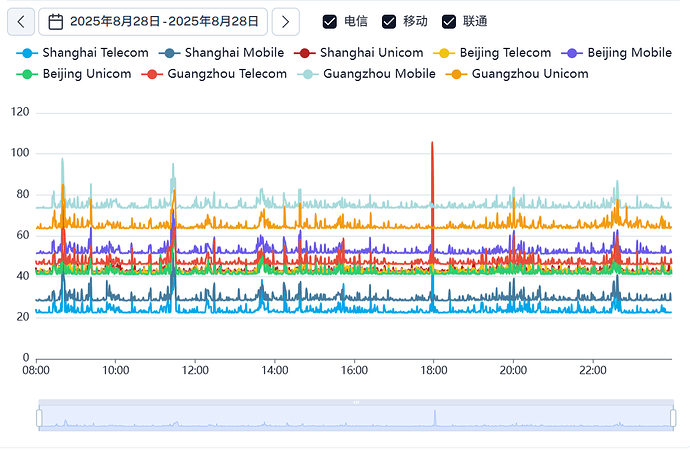
Task: Uncheck the 电信 checkbox
Action: 330,22
